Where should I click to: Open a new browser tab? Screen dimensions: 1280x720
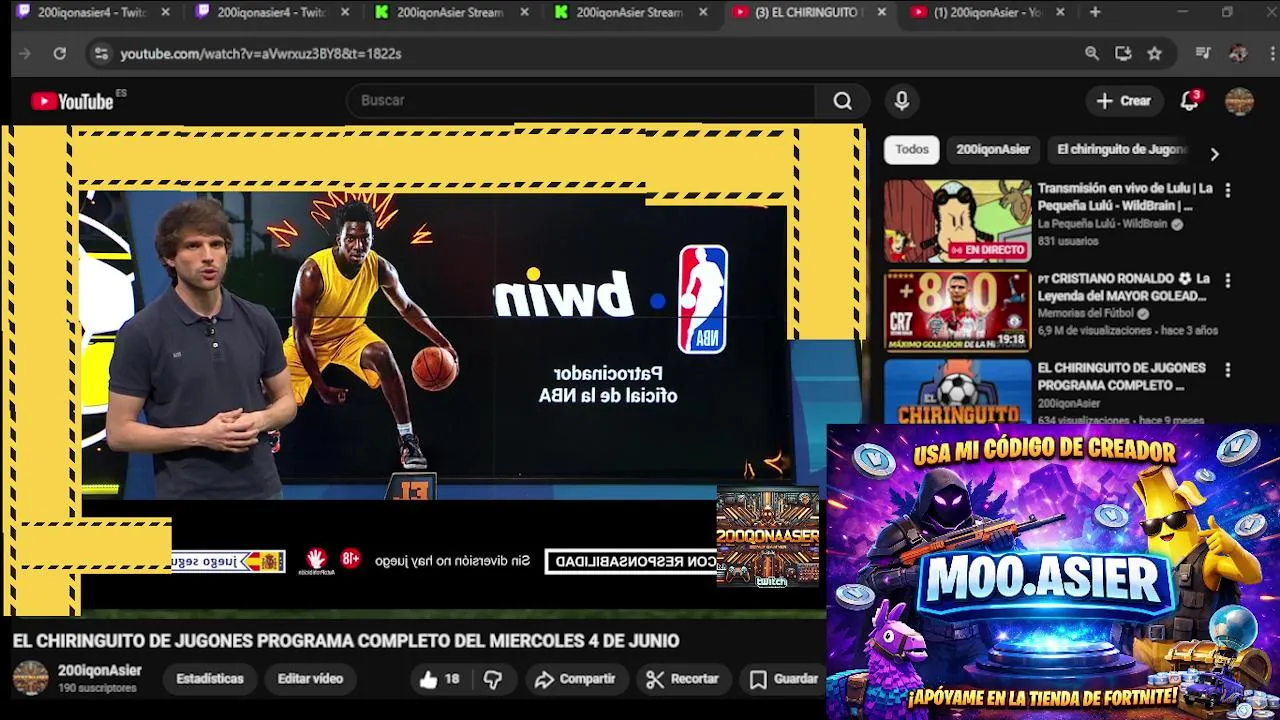tap(1095, 12)
